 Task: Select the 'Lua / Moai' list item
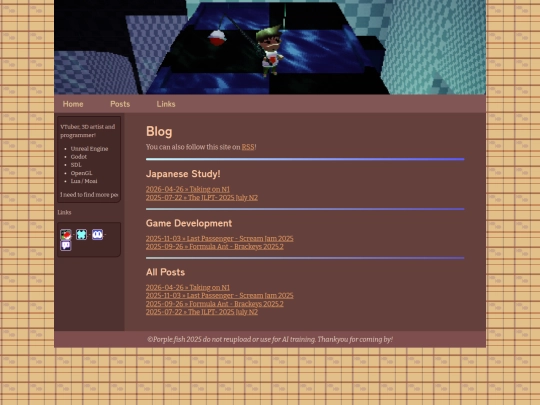[x=84, y=181]
